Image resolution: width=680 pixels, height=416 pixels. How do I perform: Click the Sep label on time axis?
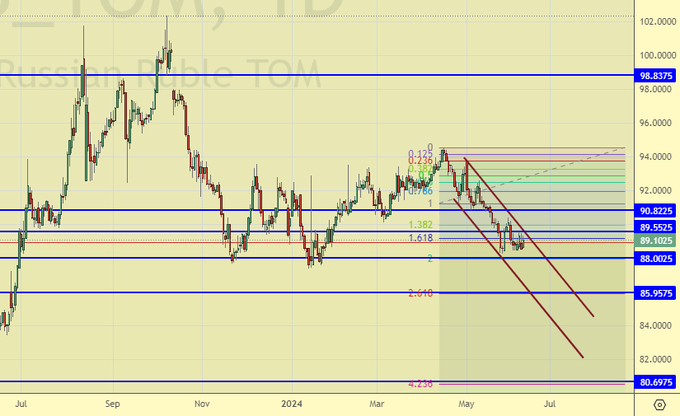click(113, 404)
